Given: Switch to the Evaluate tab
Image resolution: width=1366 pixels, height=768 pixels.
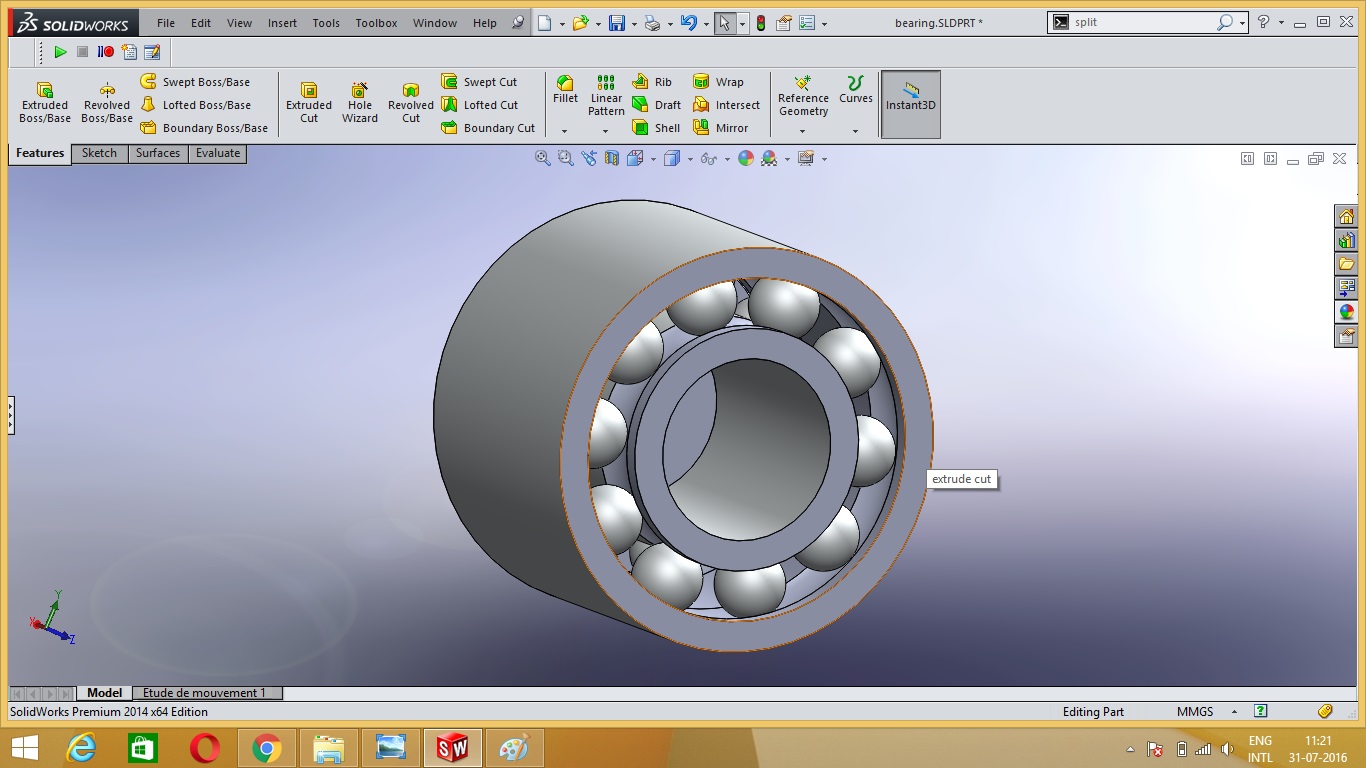Looking at the screenshot, I should tap(218, 153).
